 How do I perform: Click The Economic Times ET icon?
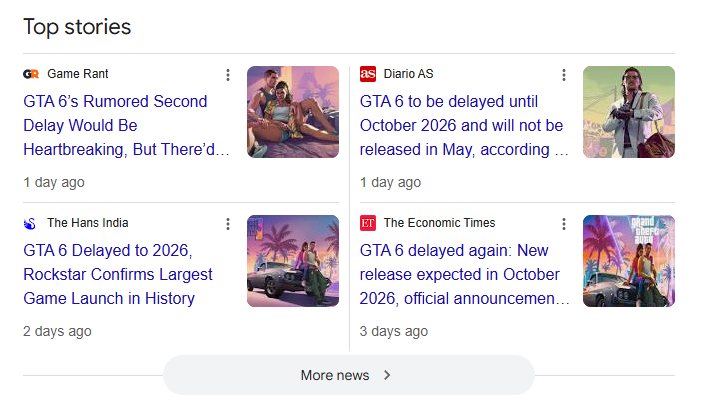[368, 223]
